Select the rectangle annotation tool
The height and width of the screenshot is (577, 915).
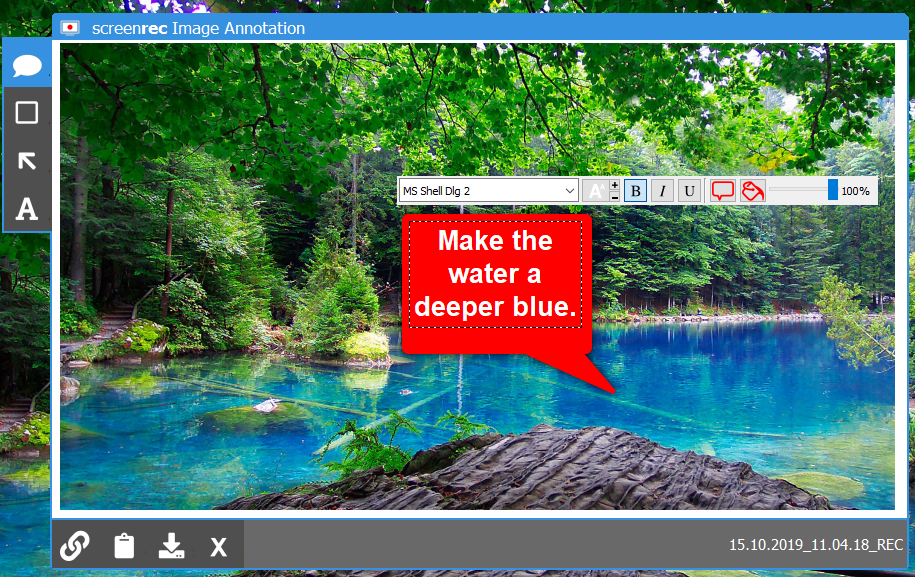pos(26,111)
